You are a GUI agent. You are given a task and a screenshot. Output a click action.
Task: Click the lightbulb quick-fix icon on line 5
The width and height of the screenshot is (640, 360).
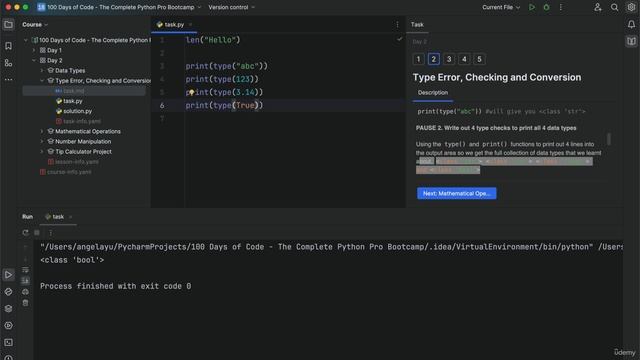pyautogui.click(x=191, y=93)
